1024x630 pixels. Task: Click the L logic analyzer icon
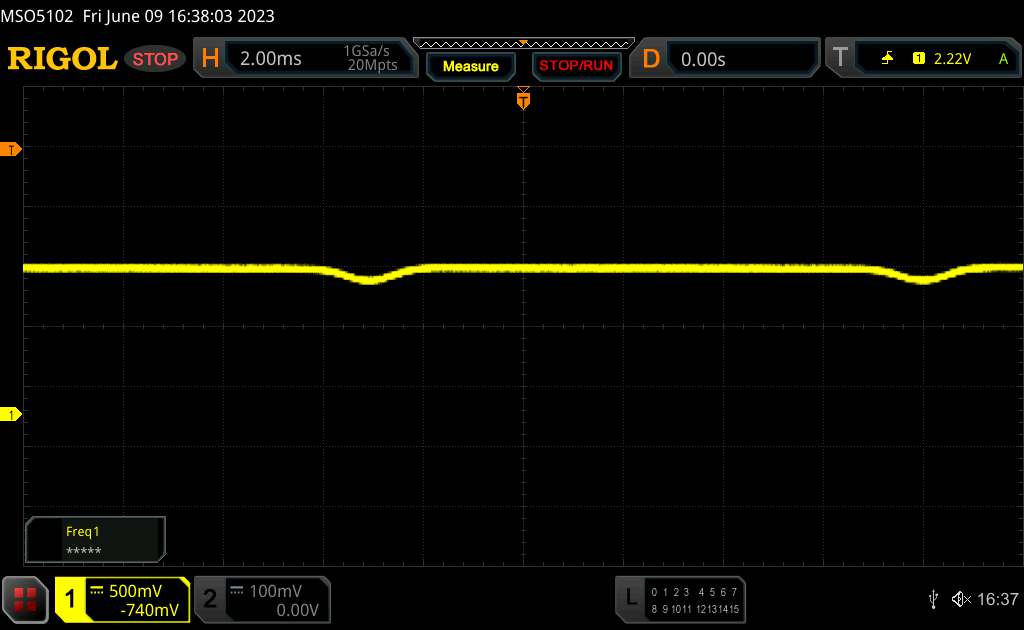click(x=631, y=599)
